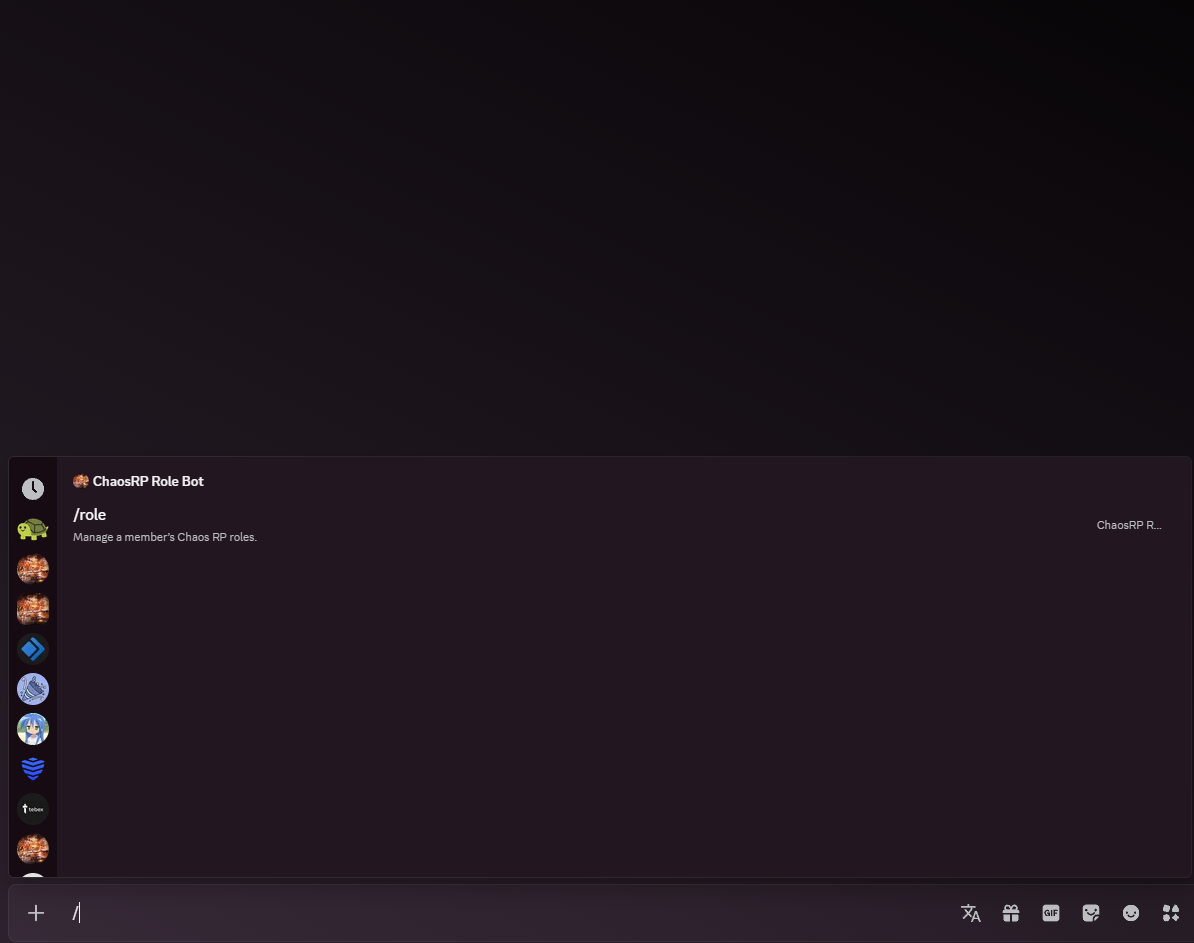This screenshot has width=1194, height=943.
Task: Open the translate icon in message bar
Action: [971, 913]
